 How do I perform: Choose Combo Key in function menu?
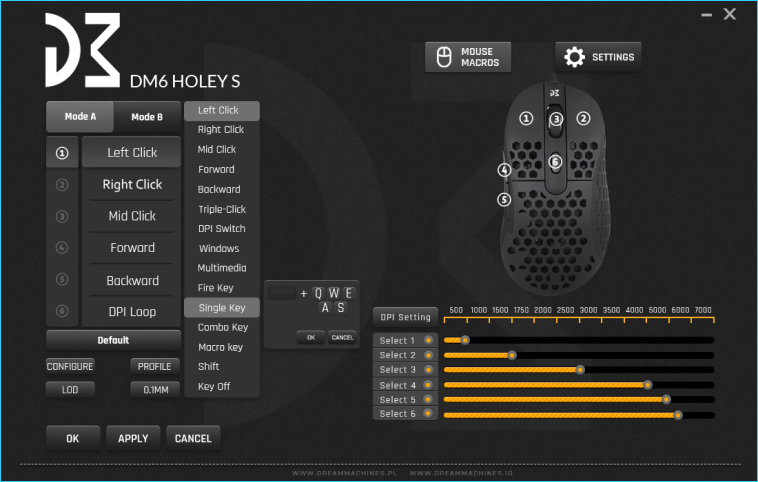tap(222, 327)
